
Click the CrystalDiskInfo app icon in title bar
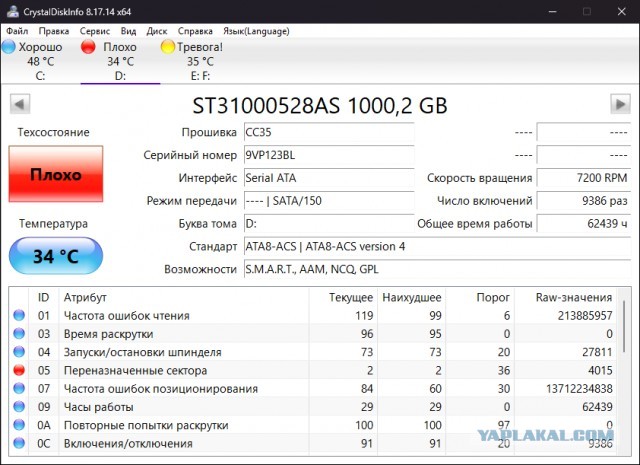[x=13, y=11]
